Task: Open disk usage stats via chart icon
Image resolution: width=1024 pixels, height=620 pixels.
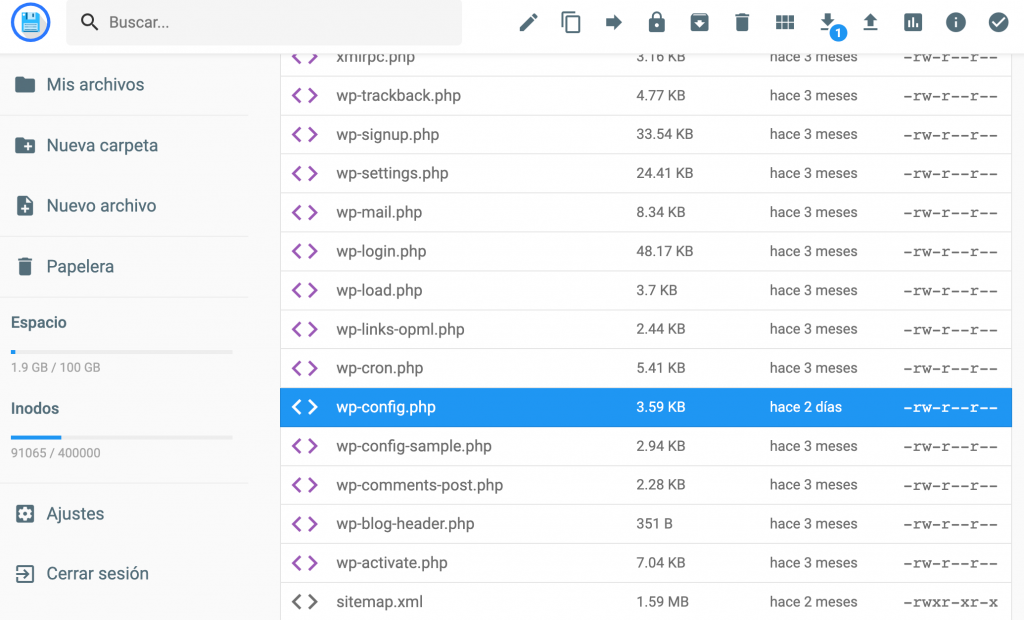Action: [913, 21]
